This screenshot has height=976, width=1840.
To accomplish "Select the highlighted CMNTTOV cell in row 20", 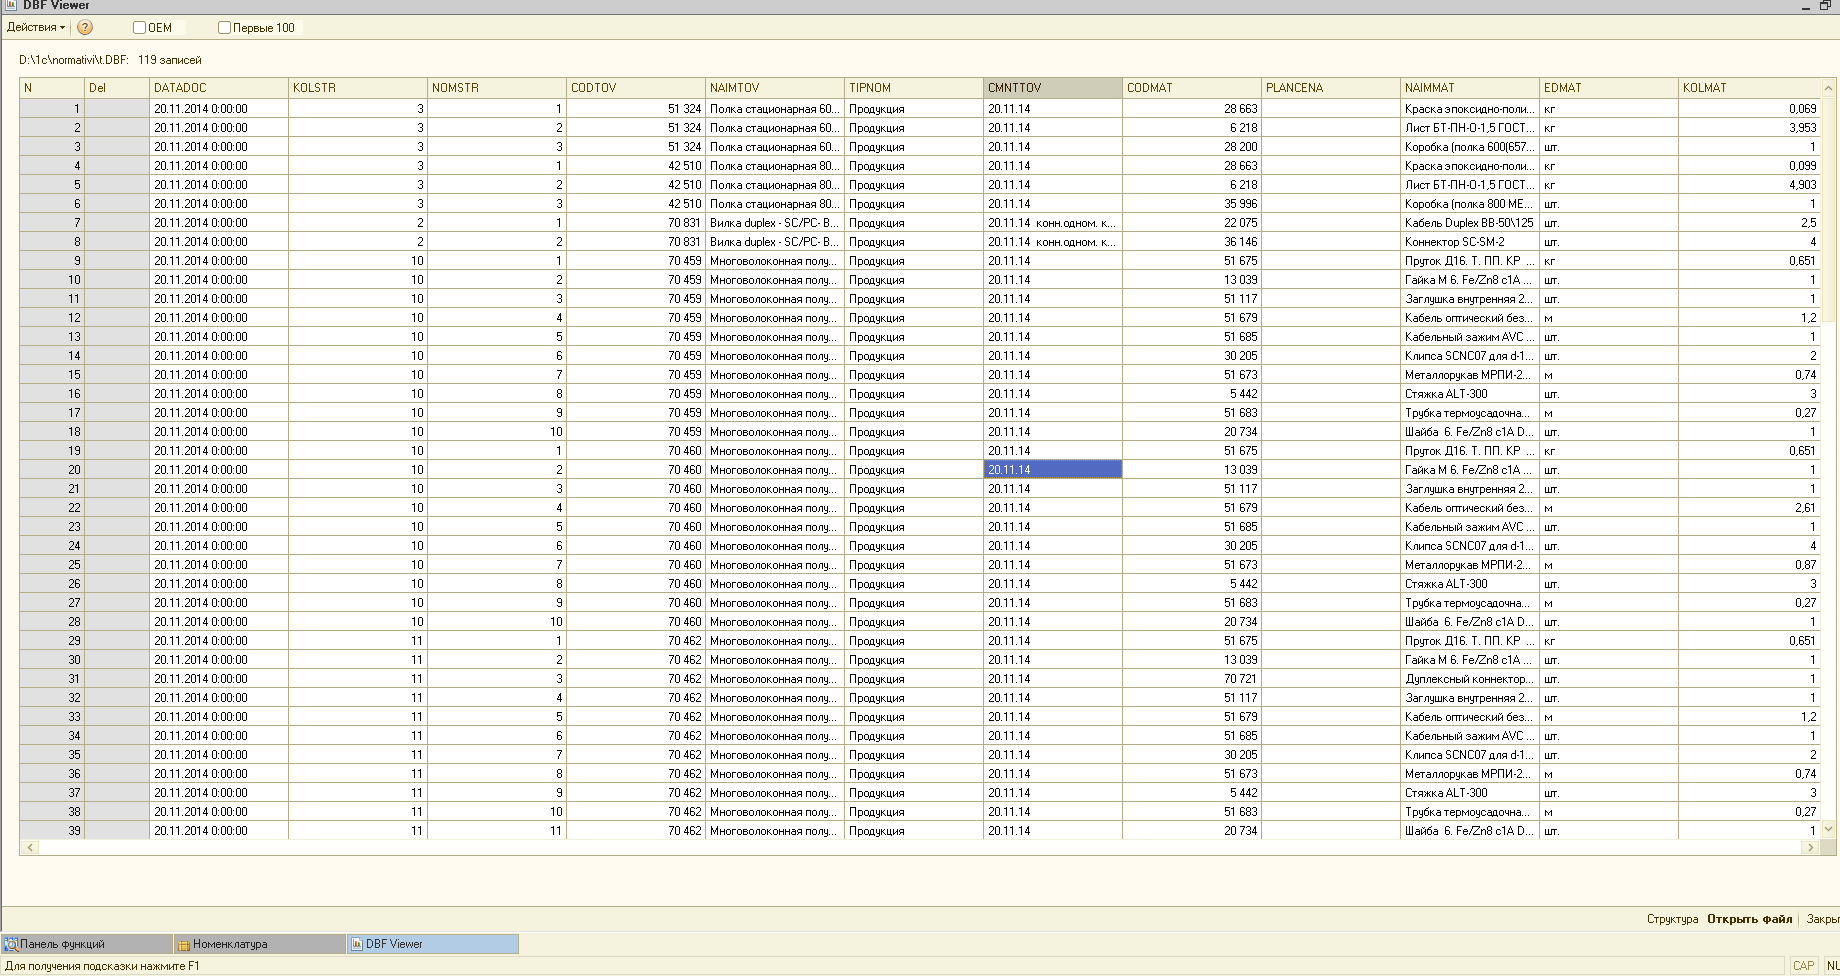I will (x=1052, y=470).
